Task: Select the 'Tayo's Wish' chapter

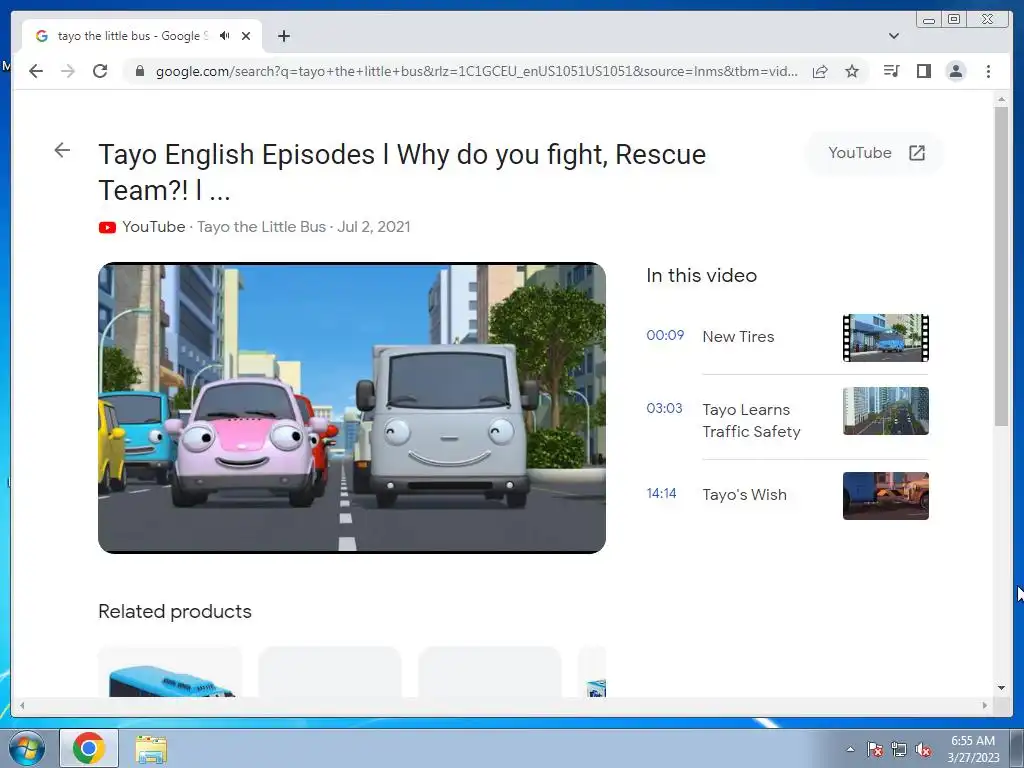Action: tap(744, 494)
